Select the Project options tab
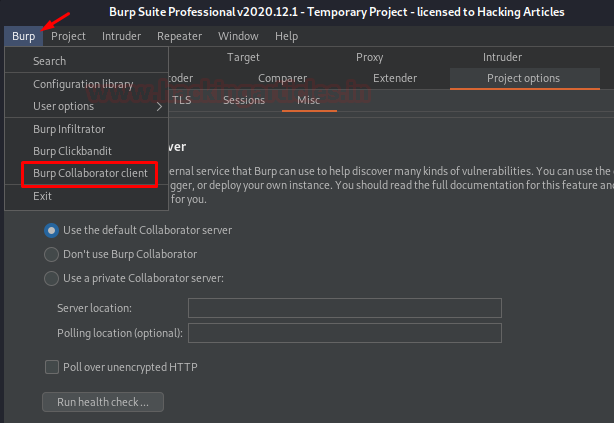The image size is (614, 423). tap(524, 78)
